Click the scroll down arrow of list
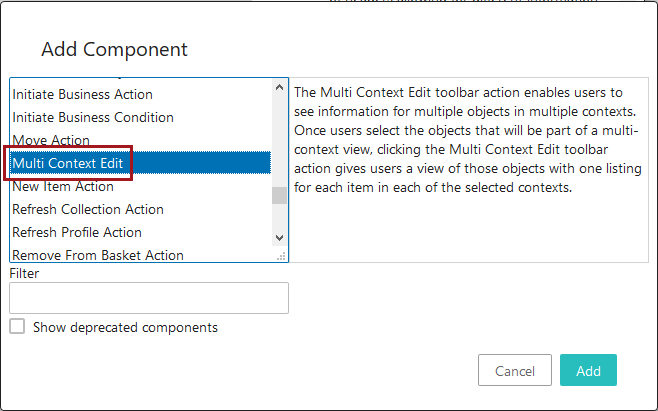Screen dimensions: 658x411 279,237
